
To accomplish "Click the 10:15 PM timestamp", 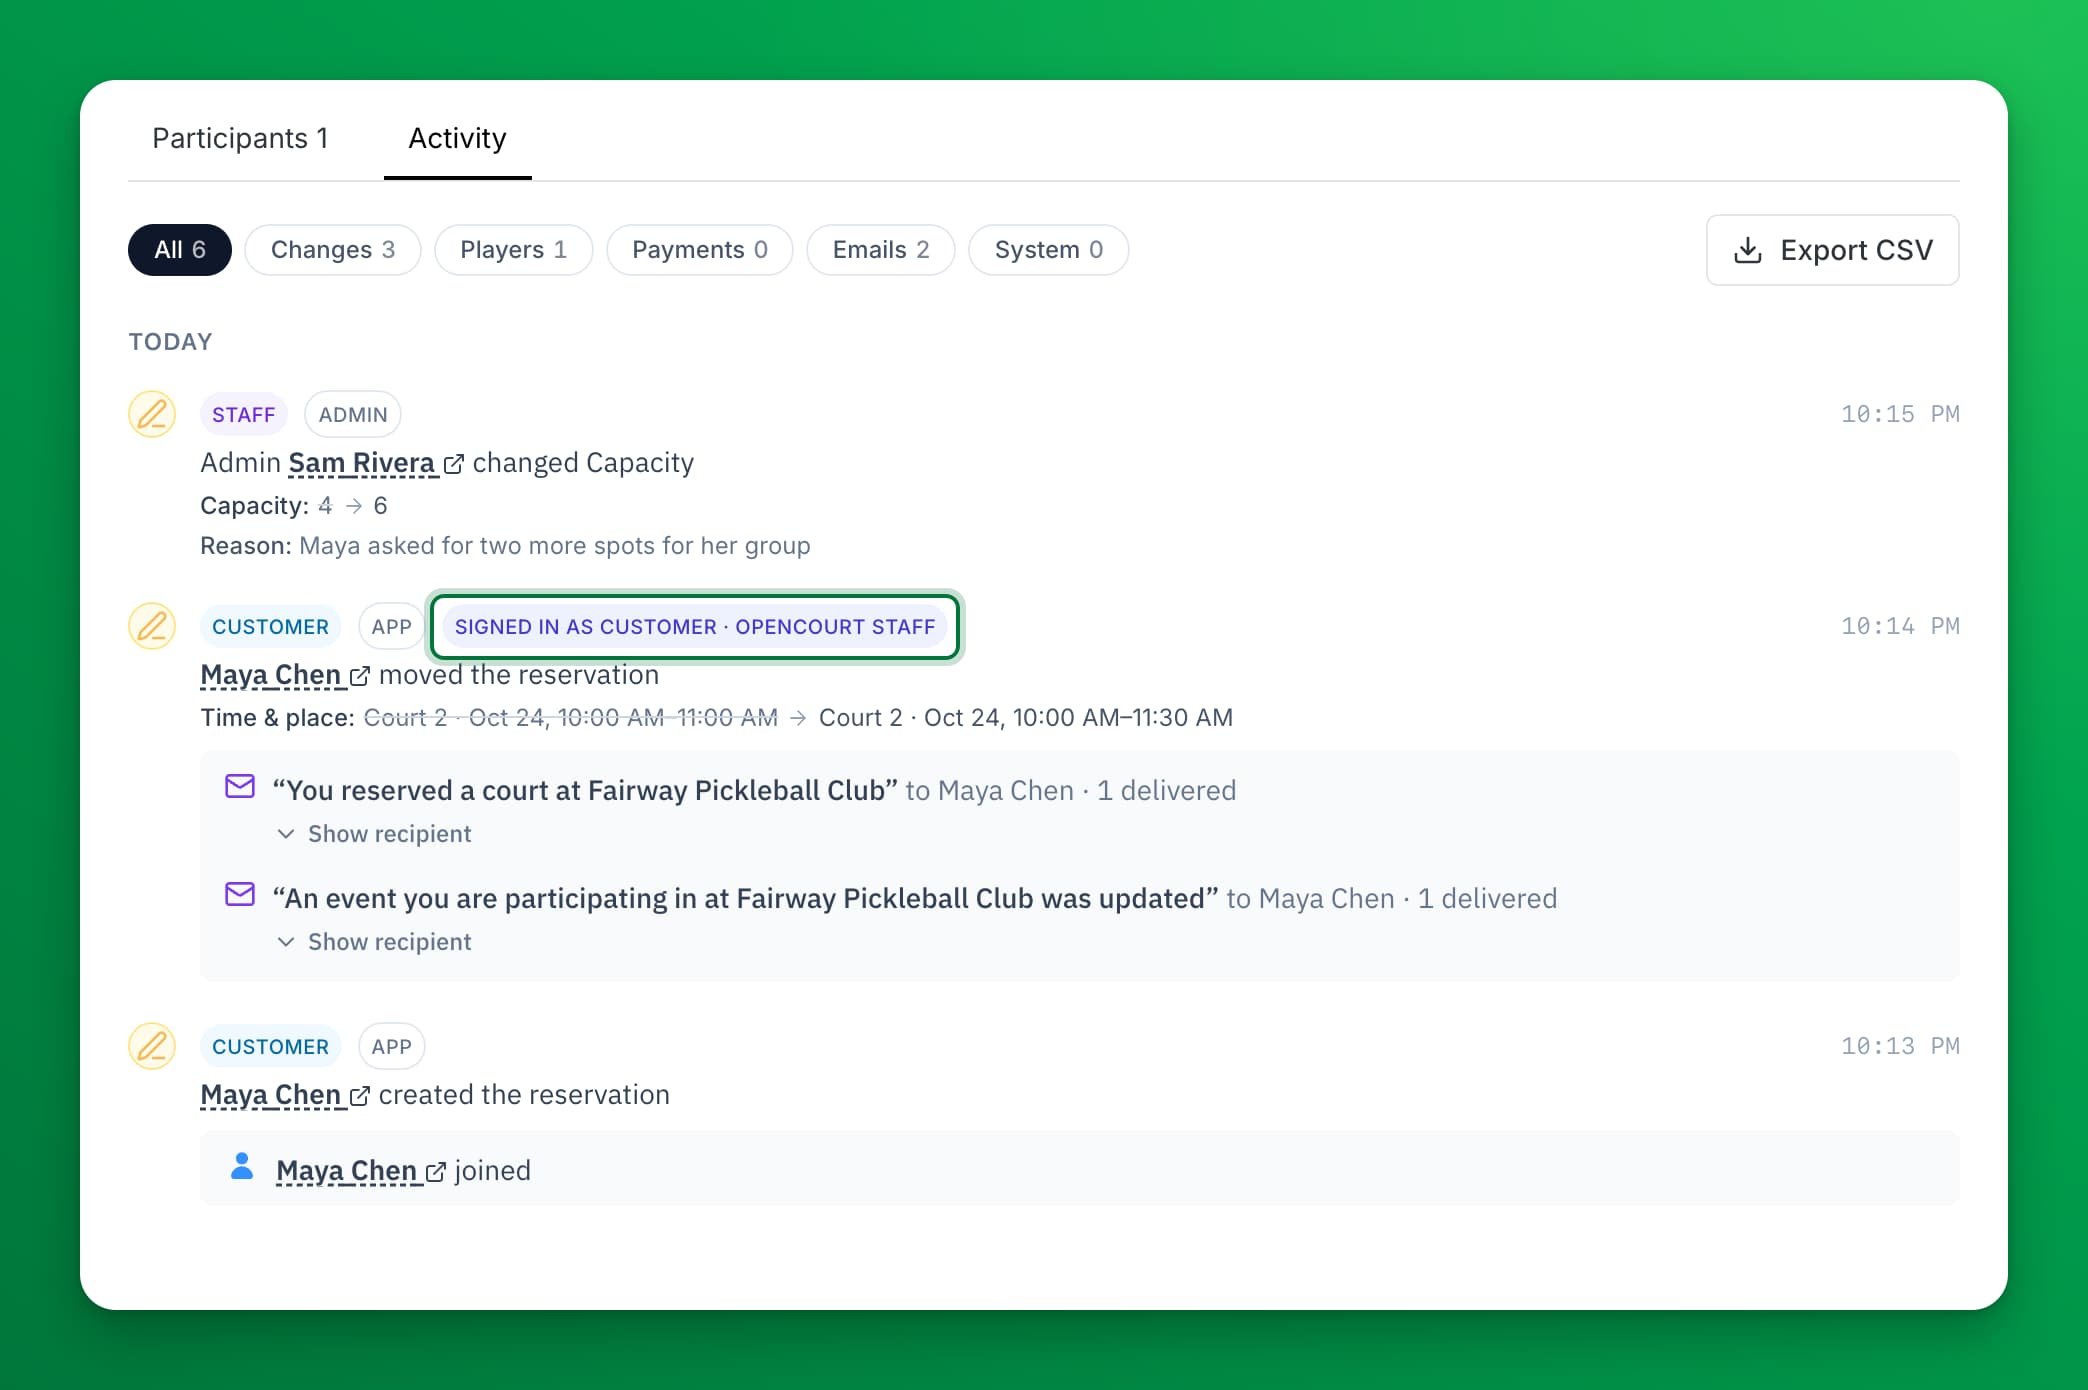I will [x=1900, y=414].
